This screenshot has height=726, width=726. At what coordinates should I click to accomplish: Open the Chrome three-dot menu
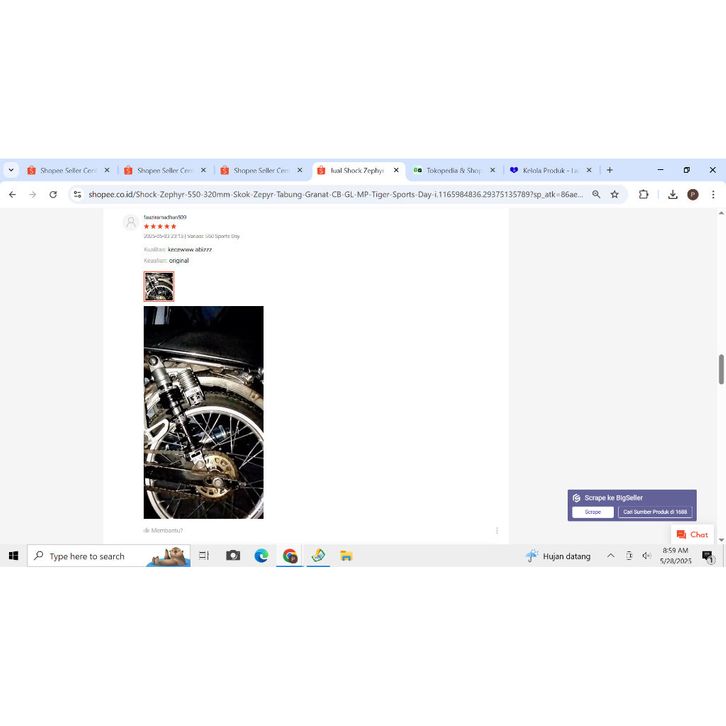pyautogui.click(x=713, y=194)
